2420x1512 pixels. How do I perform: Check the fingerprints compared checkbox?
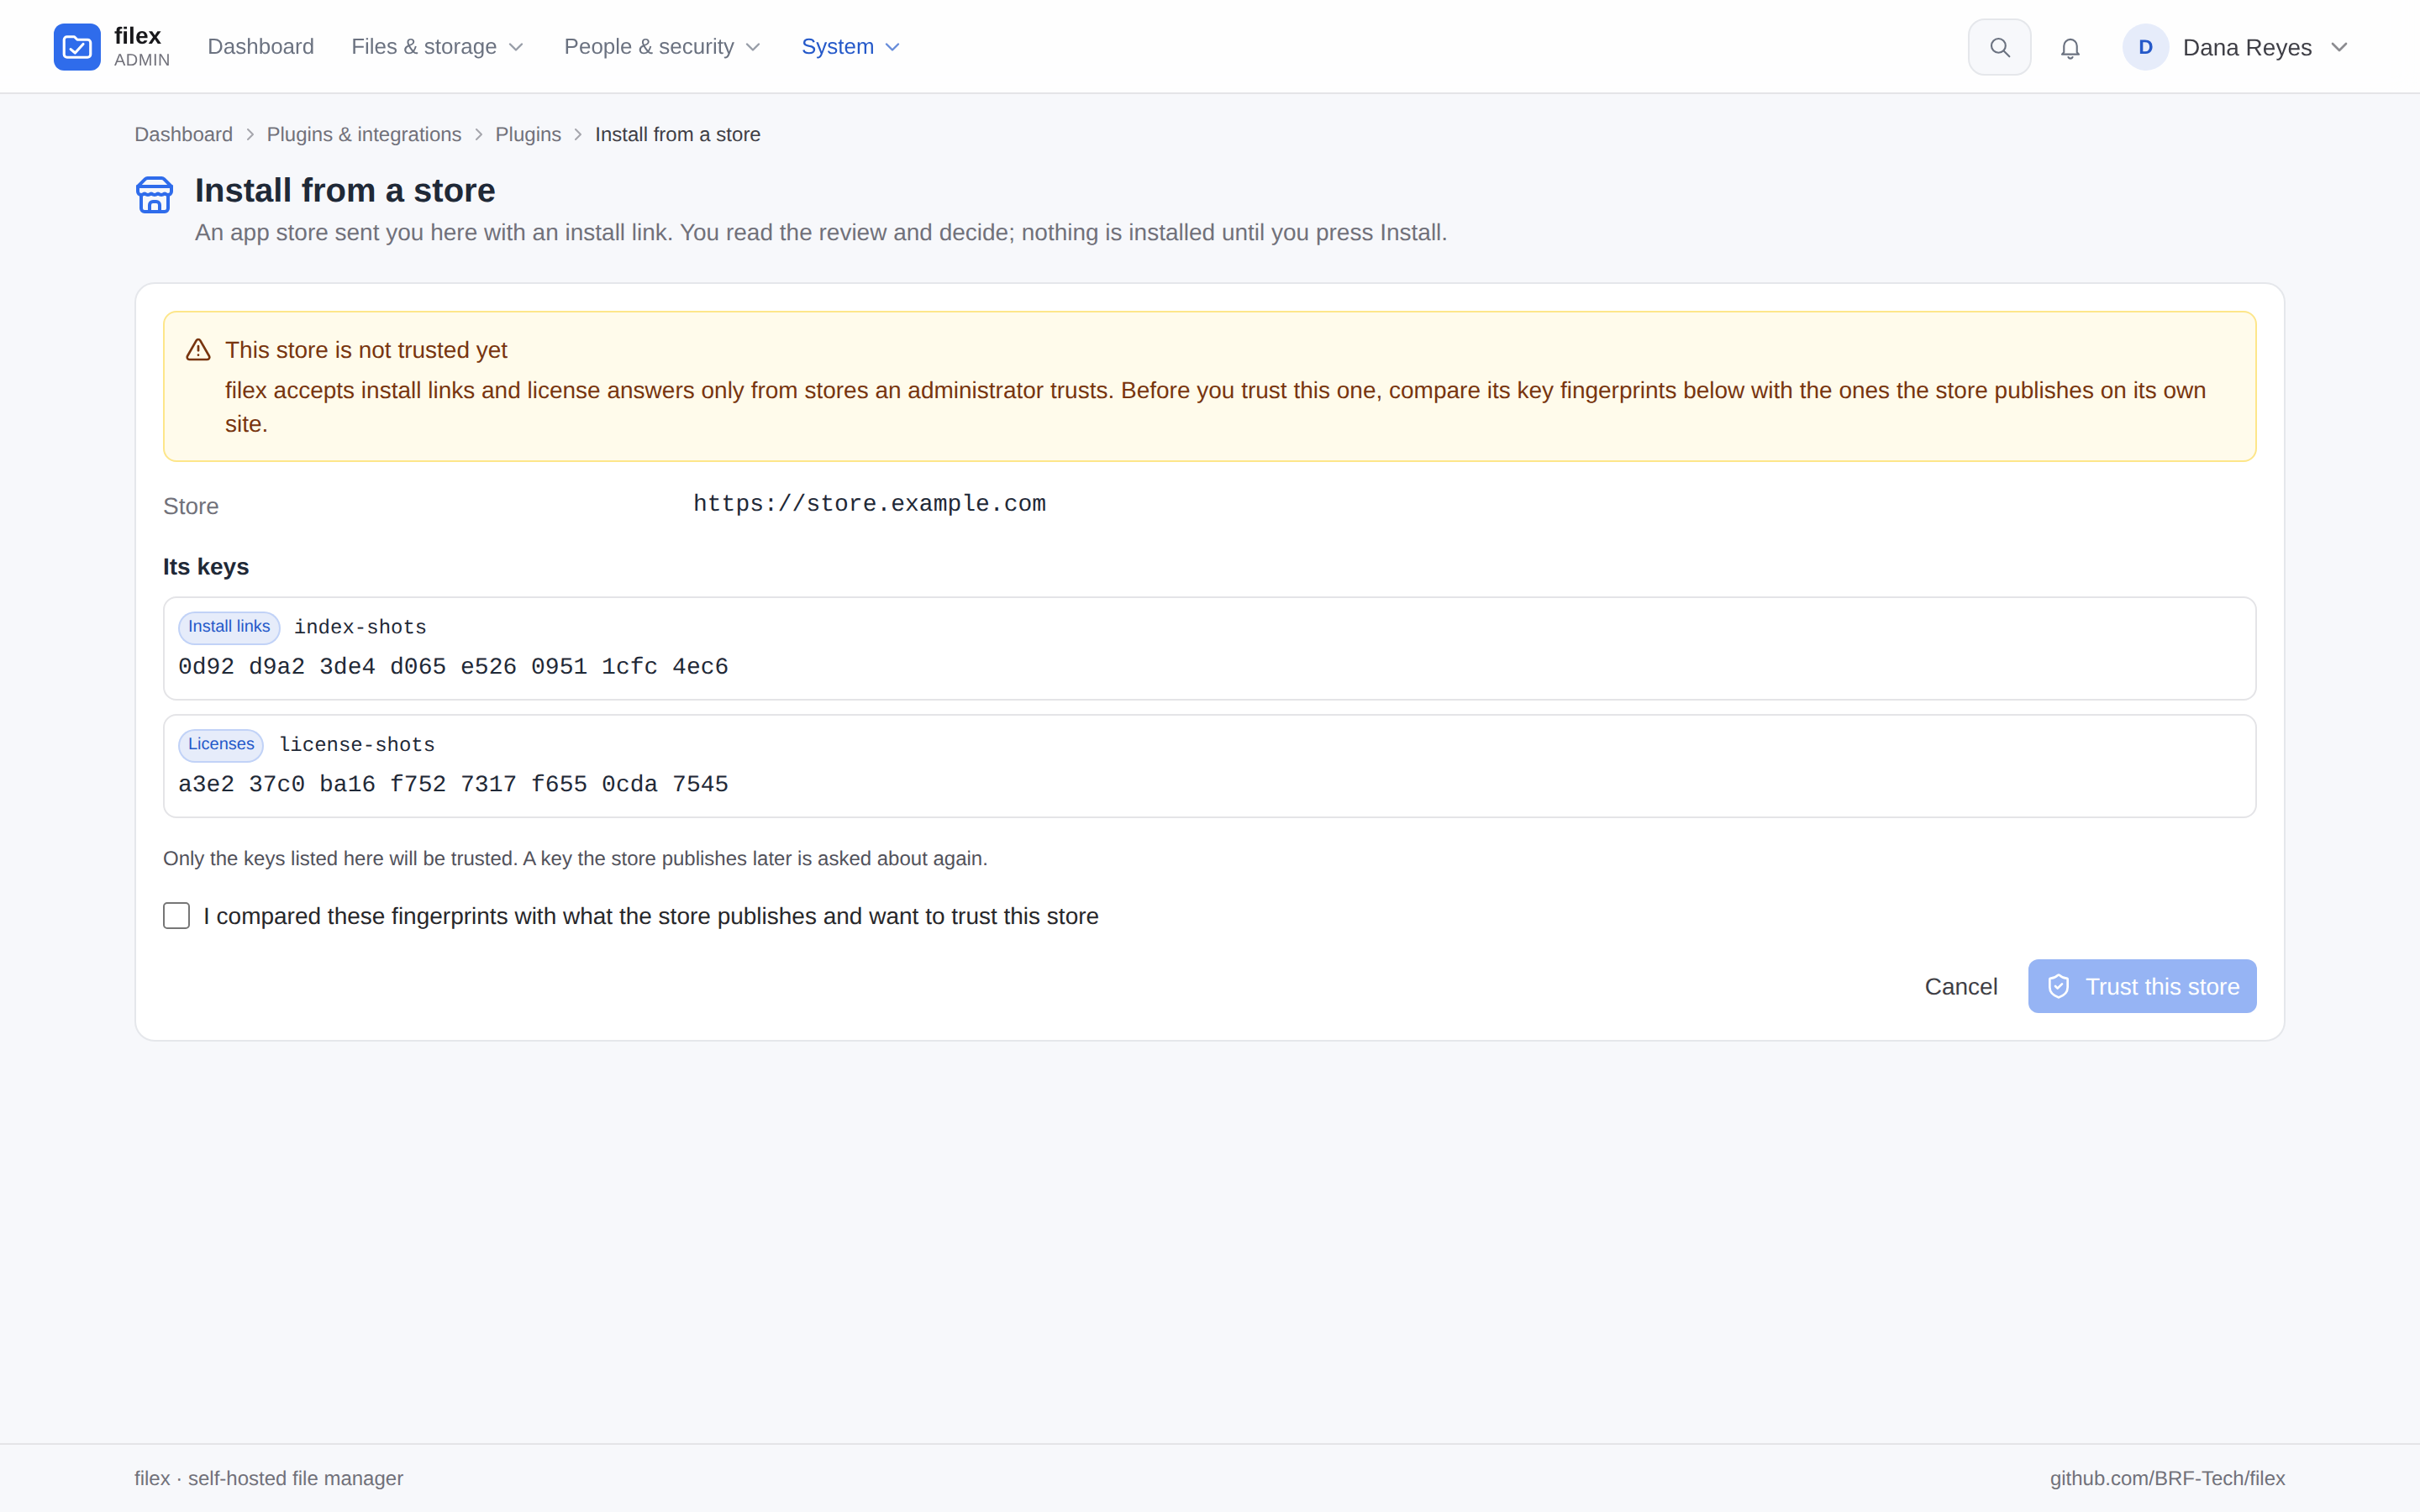(176, 916)
